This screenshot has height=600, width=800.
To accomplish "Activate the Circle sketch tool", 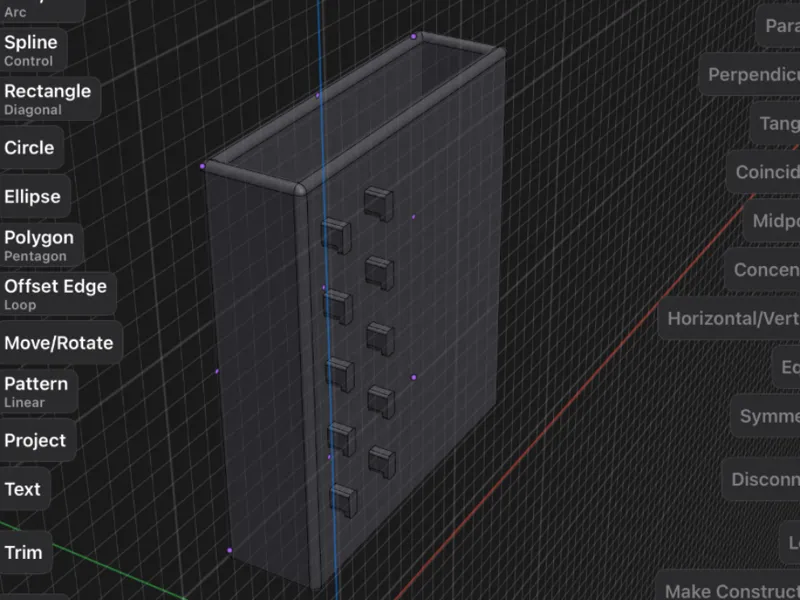I will coord(31,148).
